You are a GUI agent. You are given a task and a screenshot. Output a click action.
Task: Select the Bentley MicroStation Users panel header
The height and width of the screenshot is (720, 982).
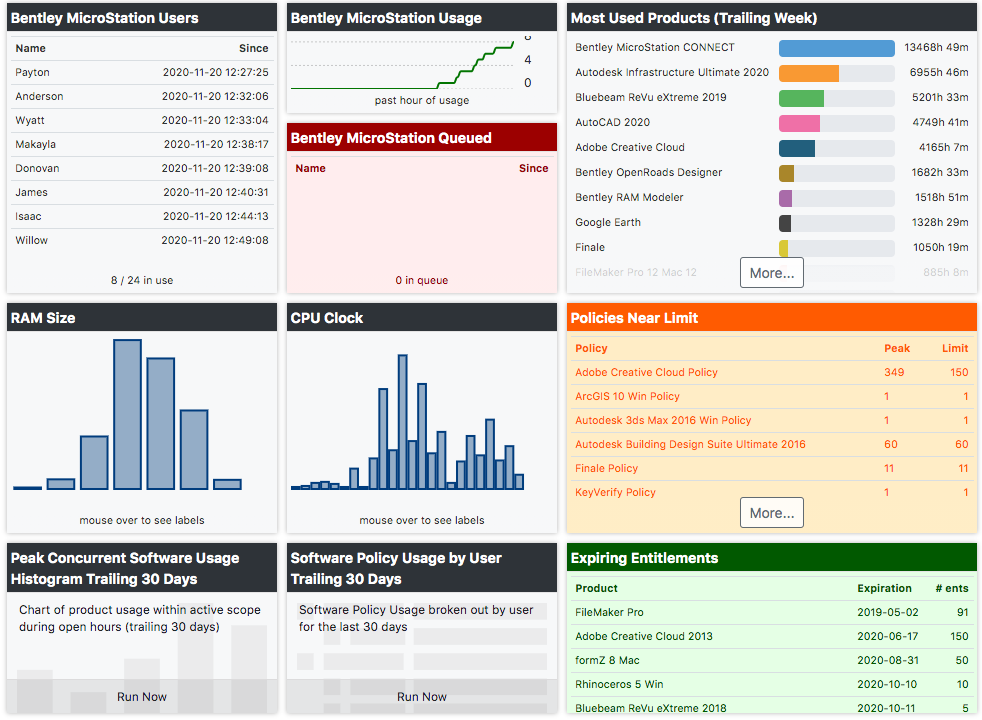142,18
